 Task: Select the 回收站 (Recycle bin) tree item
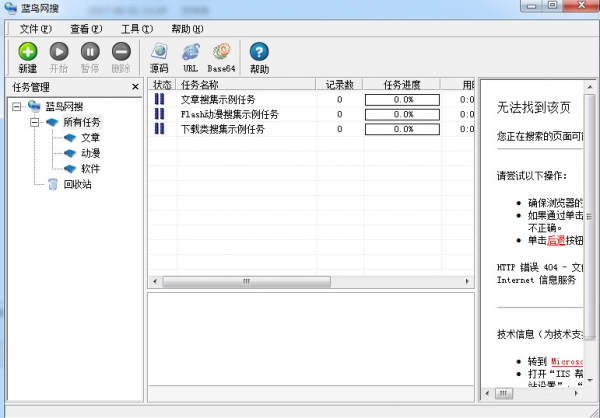(x=76, y=184)
